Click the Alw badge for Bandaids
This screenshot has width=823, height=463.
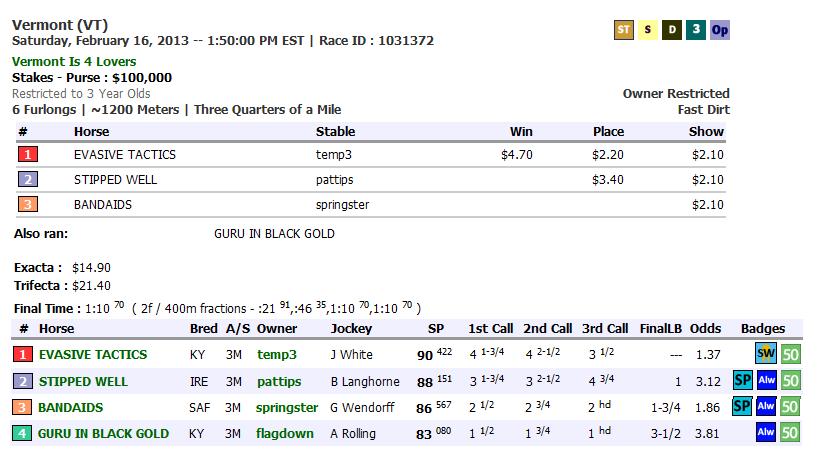pyautogui.click(x=766, y=407)
